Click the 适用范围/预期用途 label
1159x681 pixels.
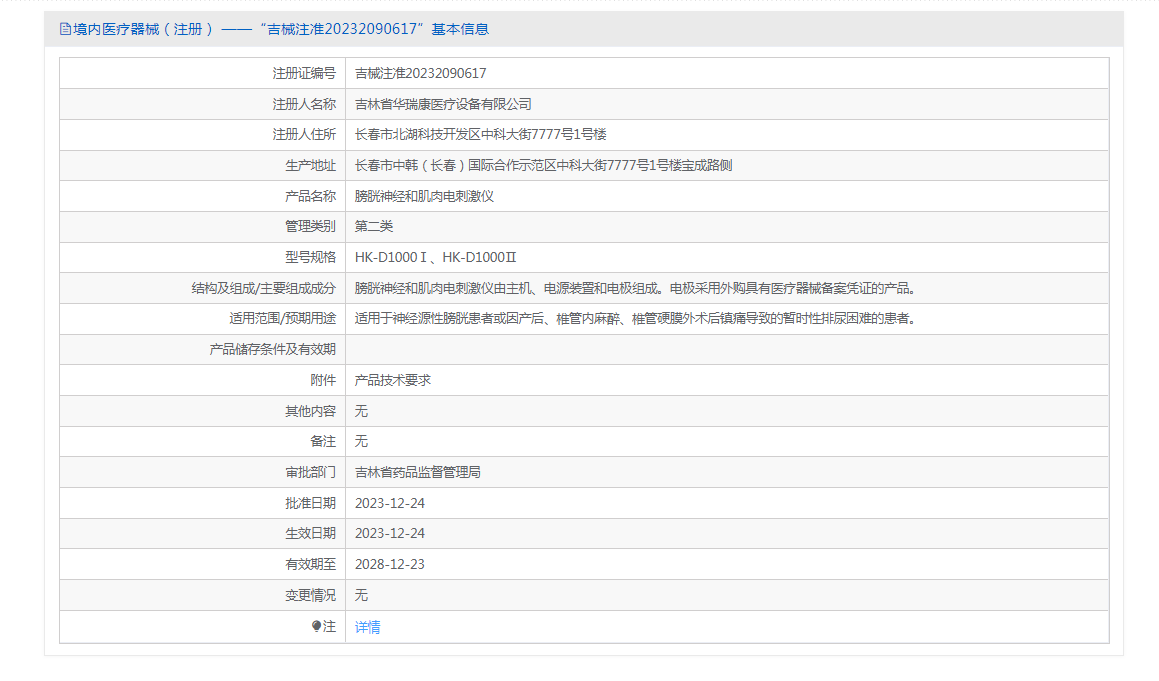pos(282,319)
